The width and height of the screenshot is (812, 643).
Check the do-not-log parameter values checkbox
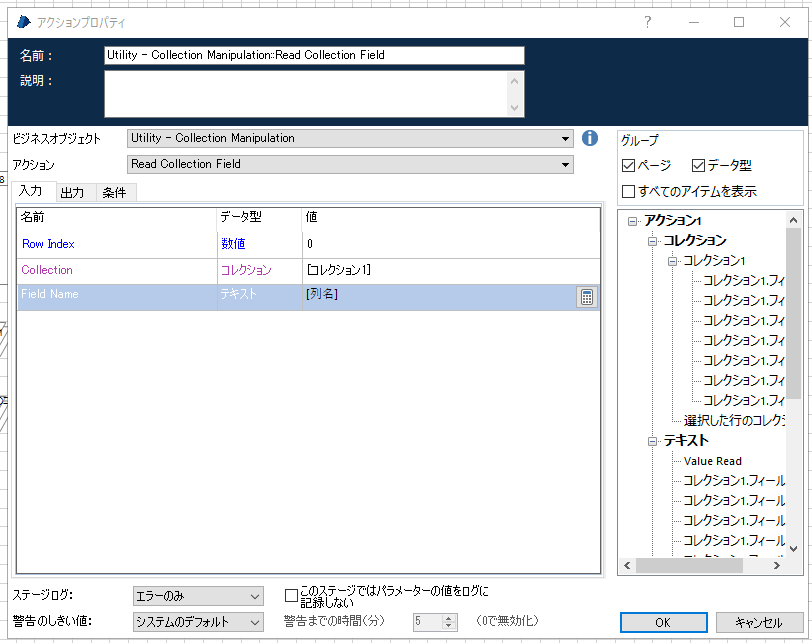[x=291, y=595]
